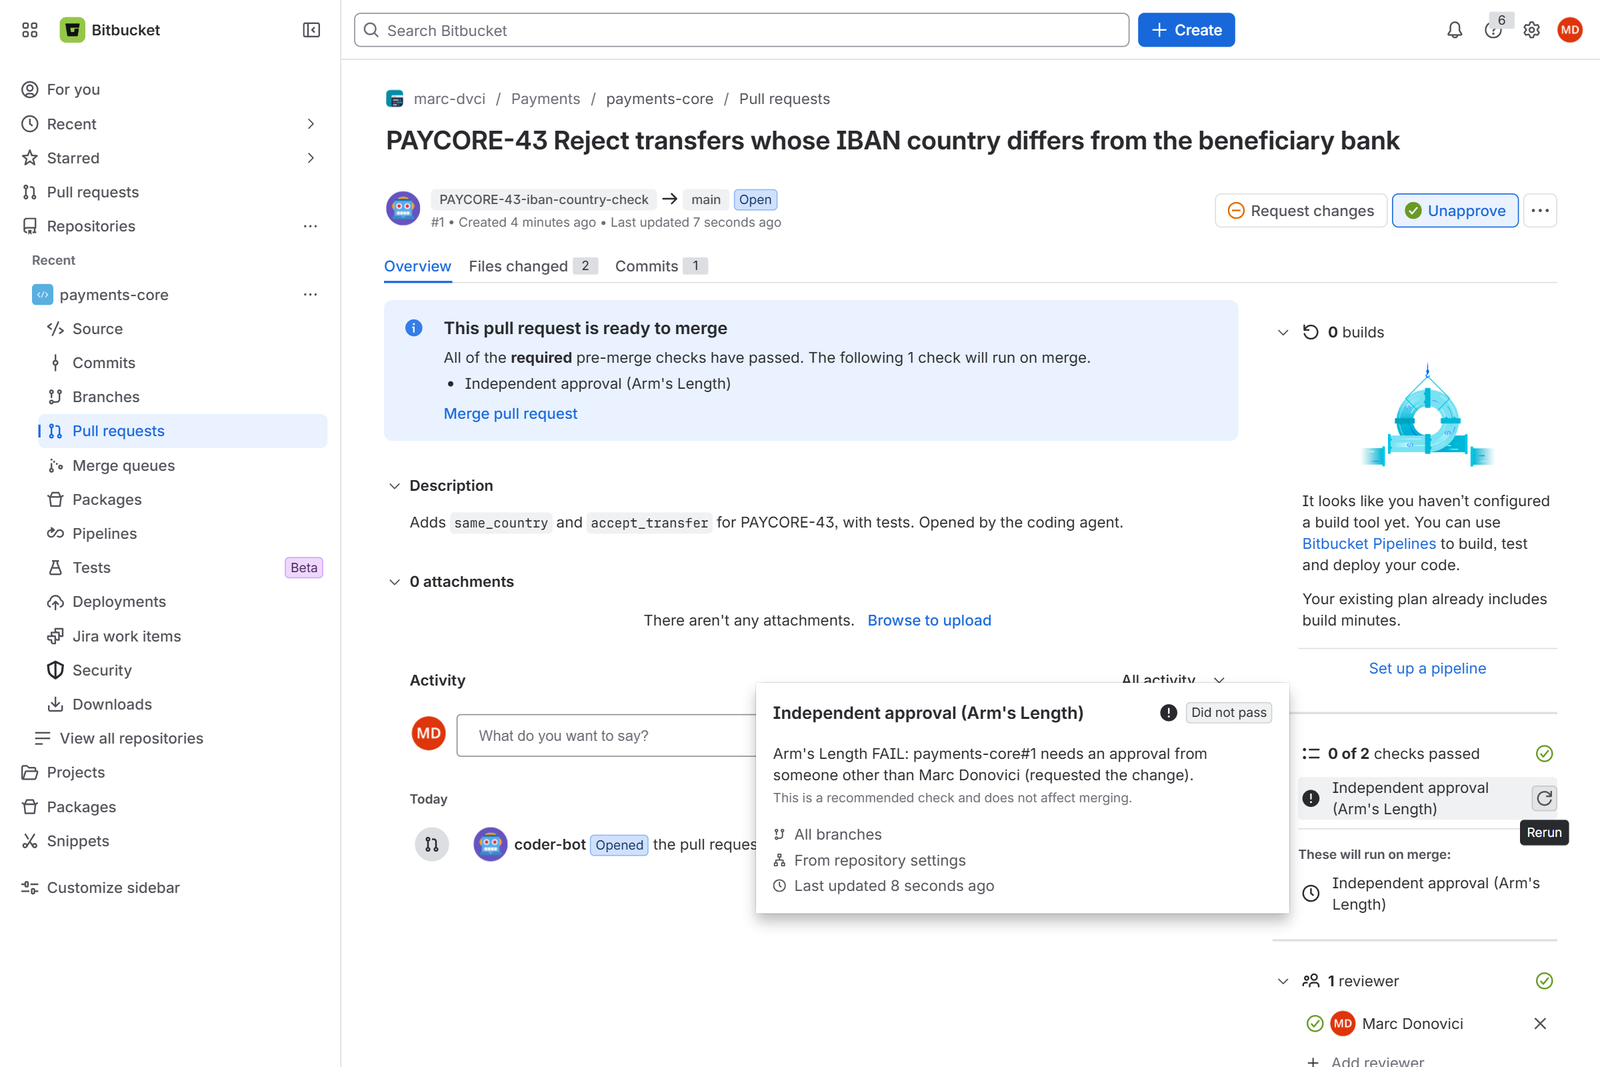
Task: Switch to the Files changed tab
Action: 533,266
